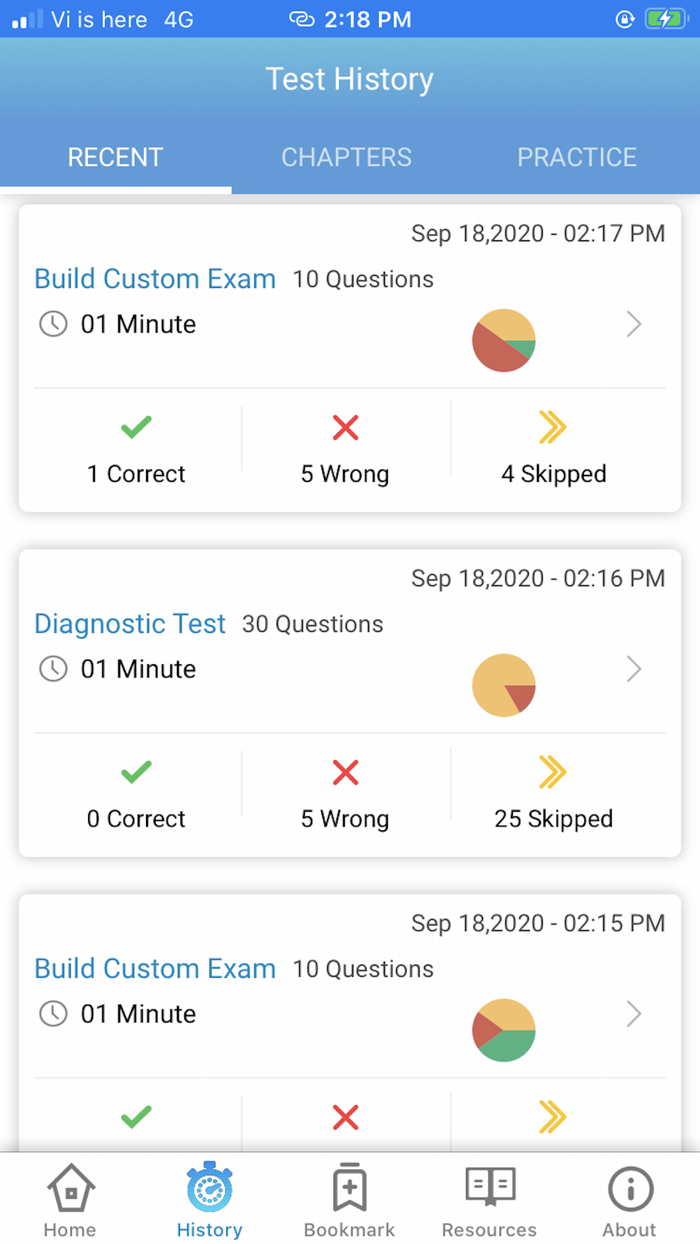The width and height of the screenshot is (700, 1244).
Task: Expand the 02:17 PM Build Custom Exam chevron
Action: [x=634, y=324]
